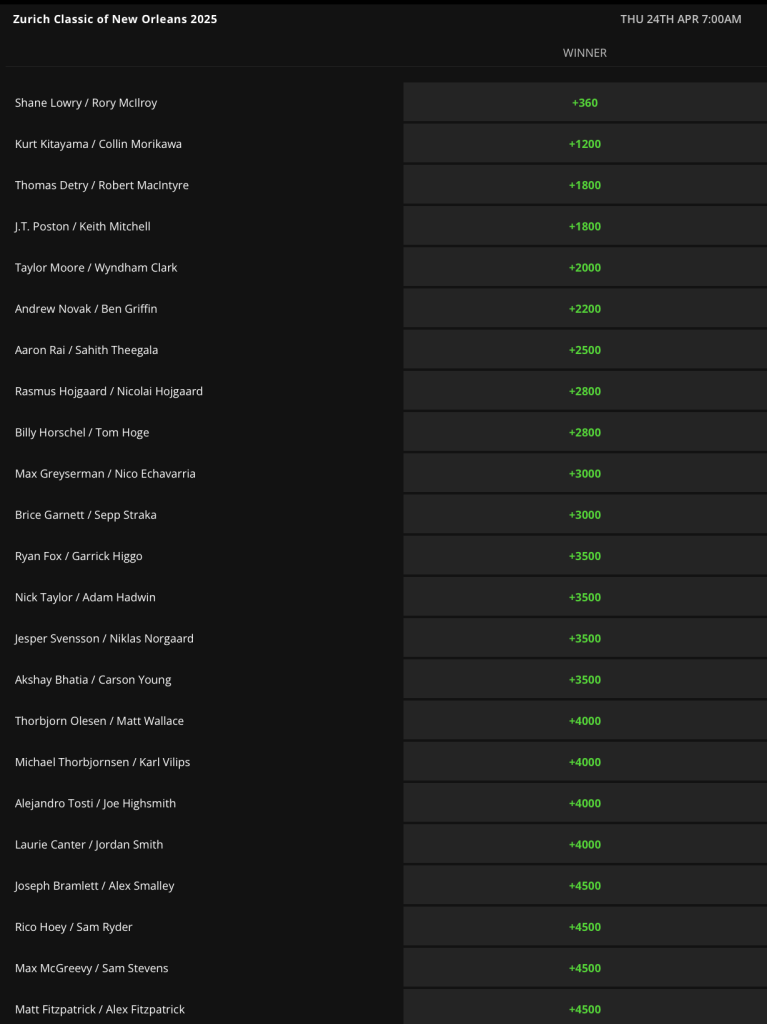Pick Ryan Fox / Garrick Higgo +3500 odds
Viewport: 767px width, 1024px height.
tap(585, 555)
